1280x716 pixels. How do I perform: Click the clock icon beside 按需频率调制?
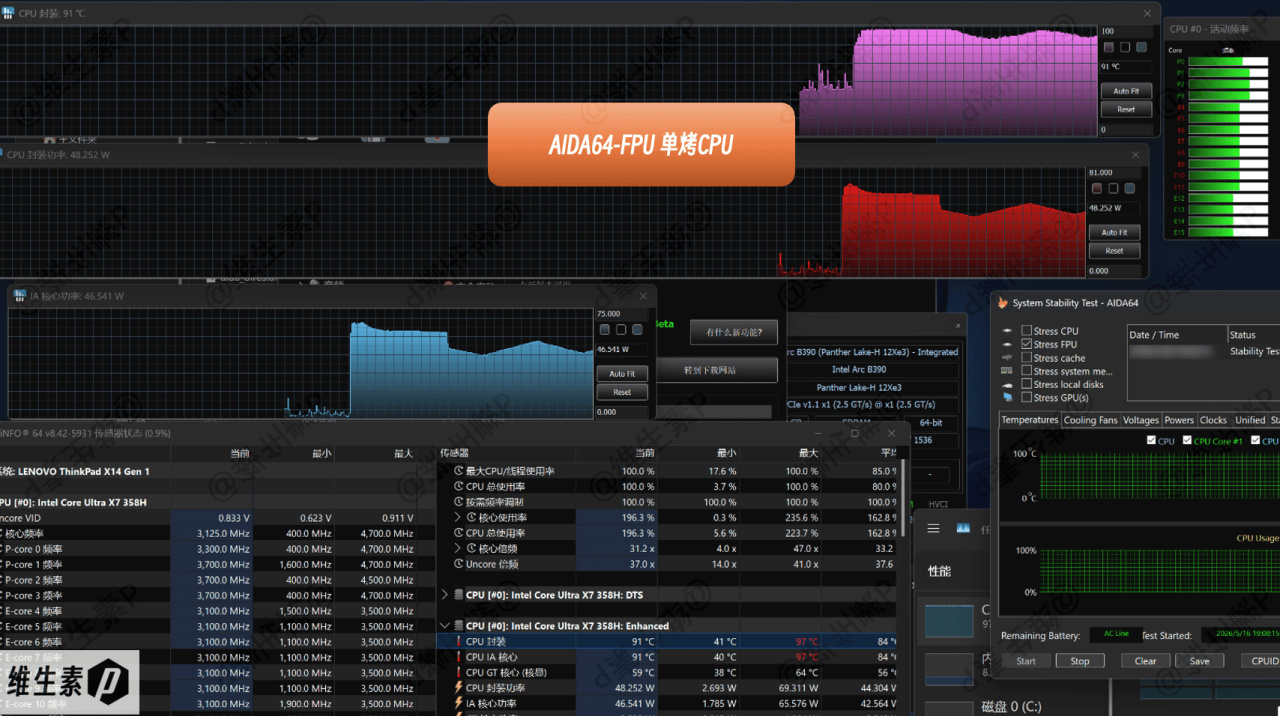point(459,502)
